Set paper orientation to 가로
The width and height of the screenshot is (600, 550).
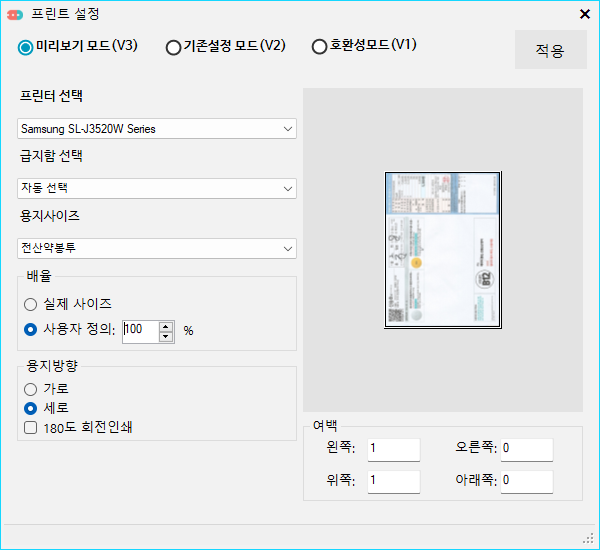(x=31, y=388)
